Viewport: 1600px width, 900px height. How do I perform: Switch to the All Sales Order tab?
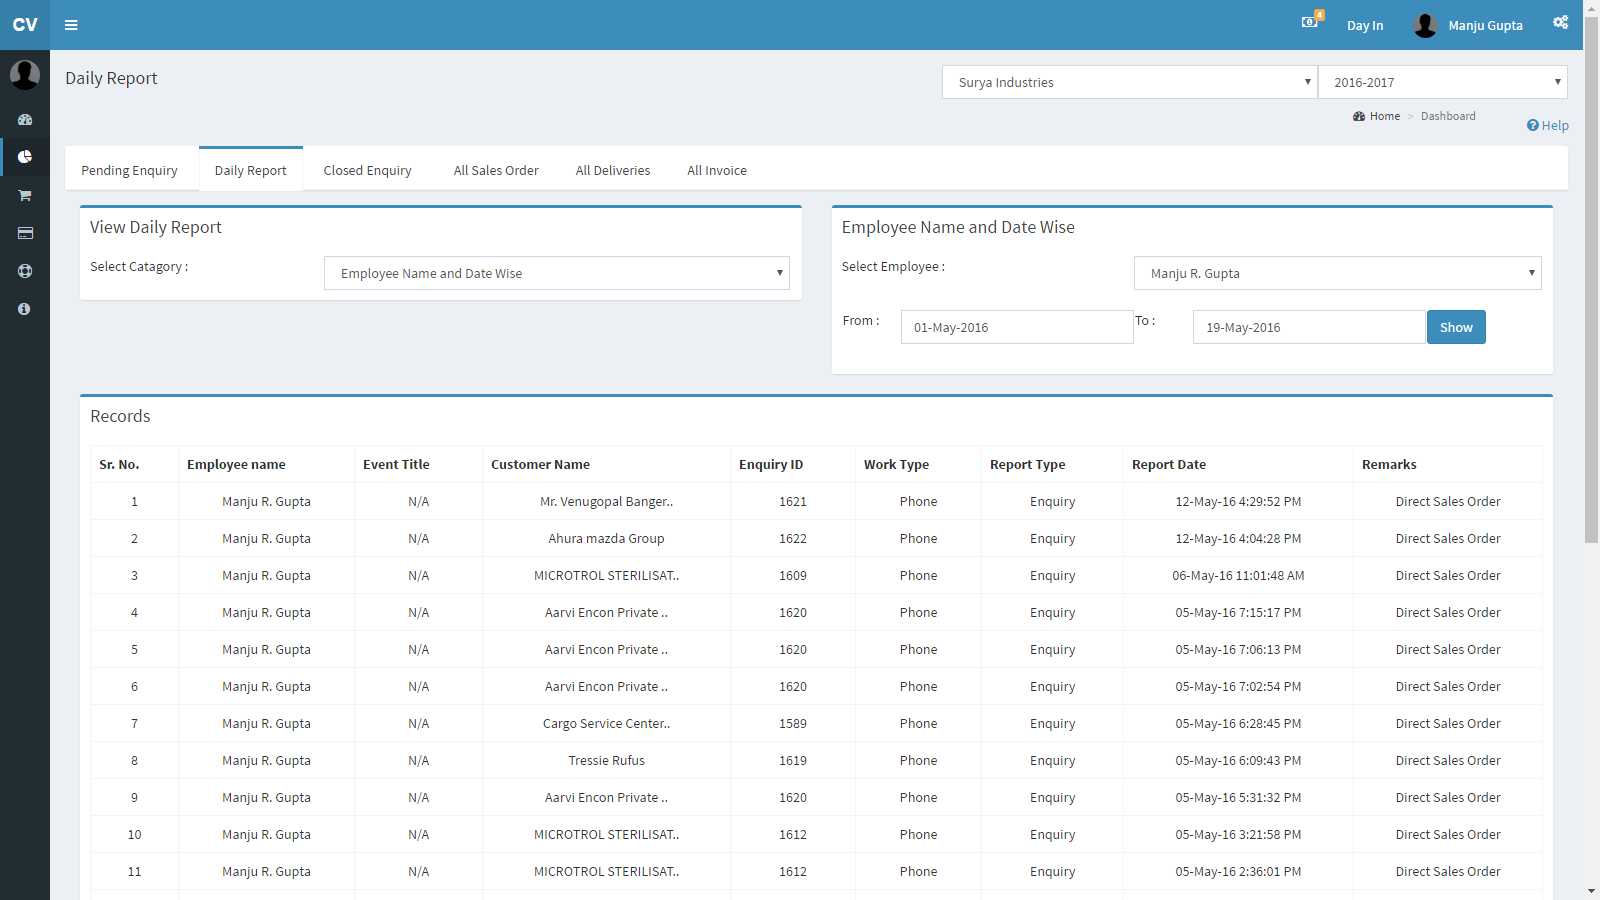pos(496,170)
